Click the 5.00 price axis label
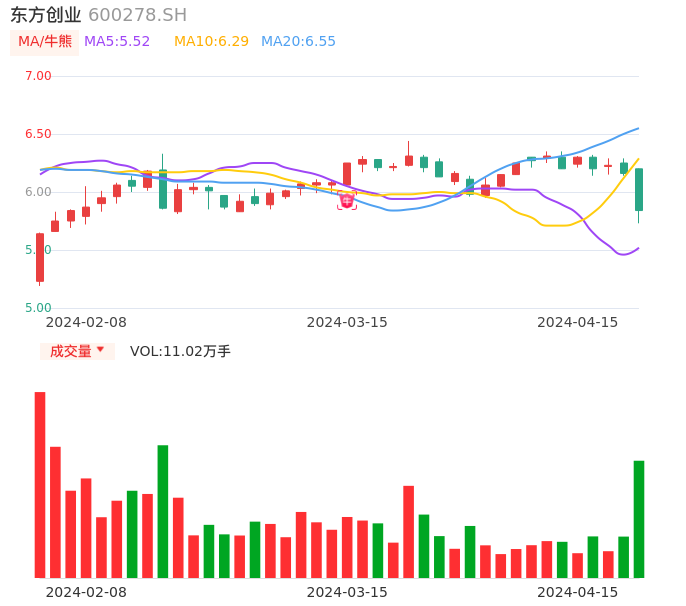This screenshot has height=606, width=686. (x=38, y=308)
